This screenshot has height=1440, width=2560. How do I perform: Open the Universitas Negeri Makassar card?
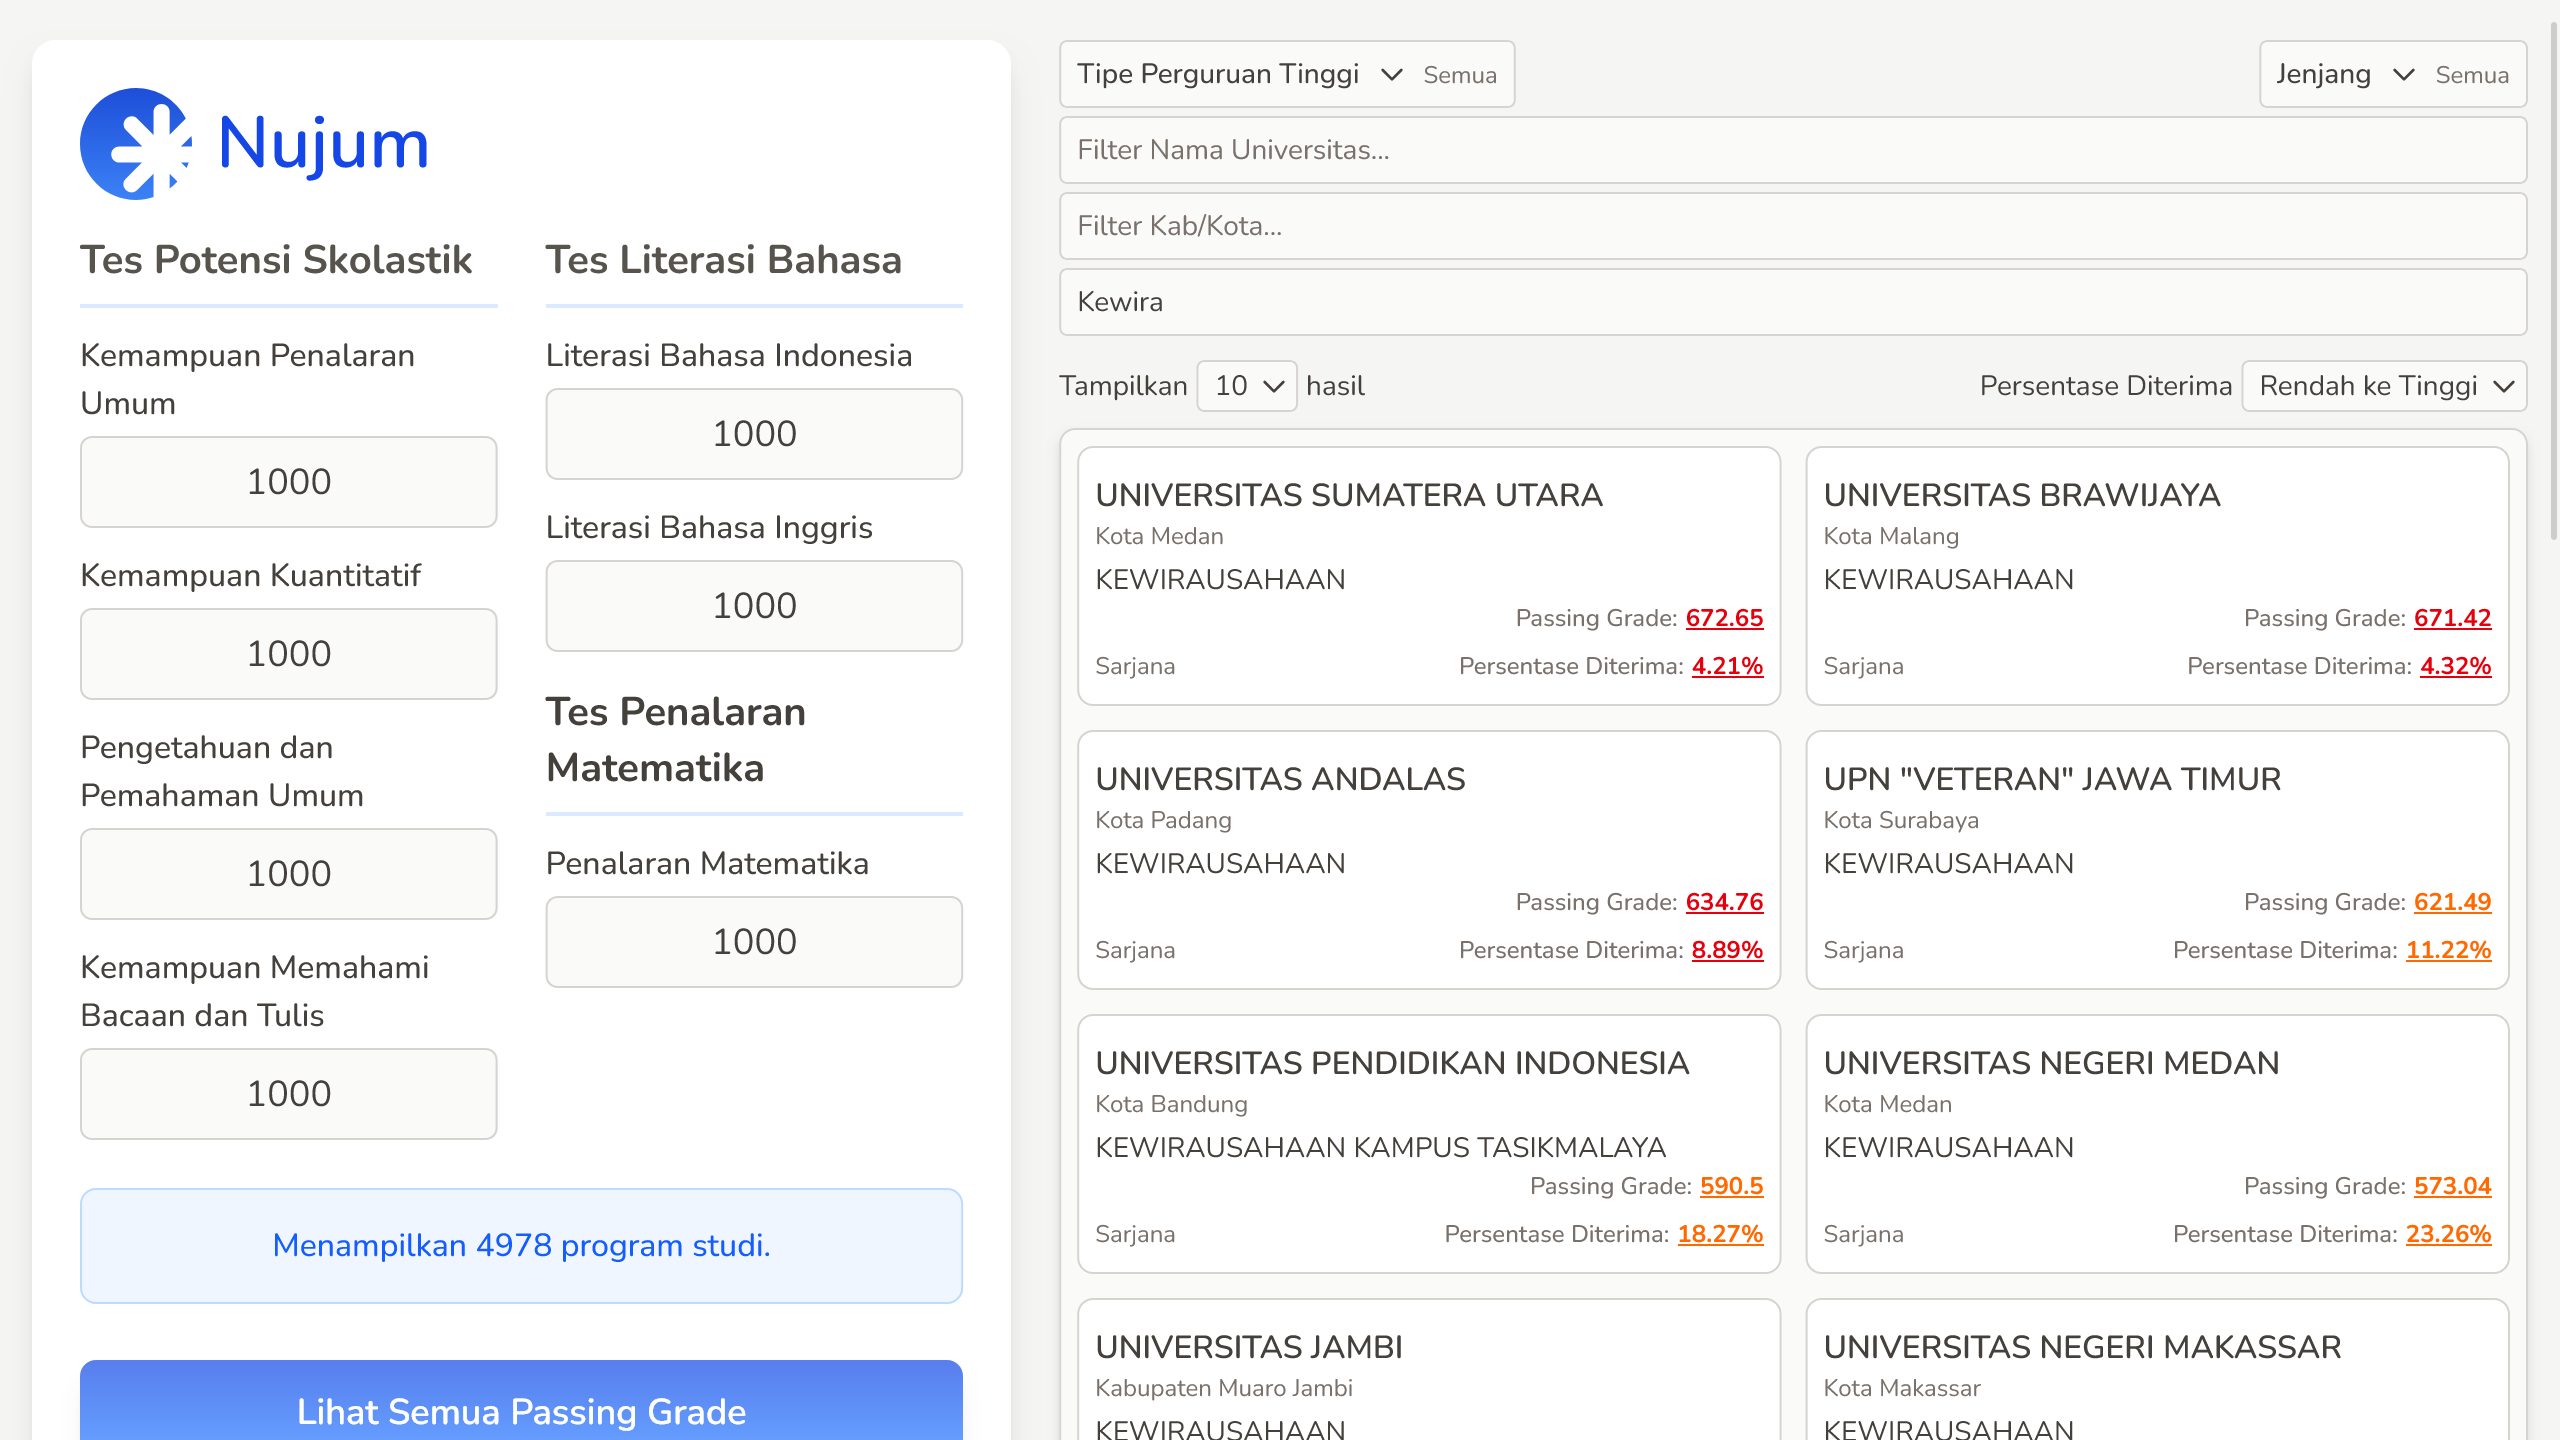(x=2157, y=1370)
